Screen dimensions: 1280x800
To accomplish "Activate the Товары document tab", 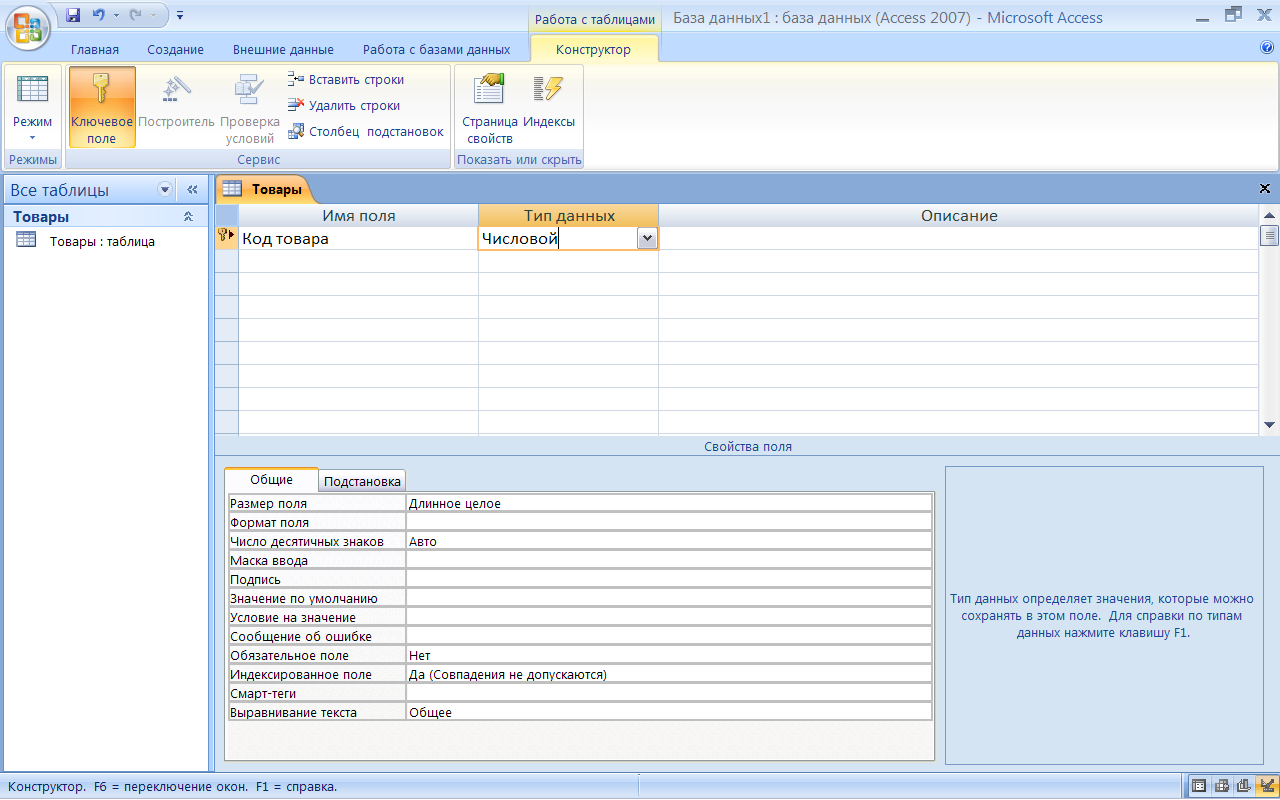I will 265,188.
